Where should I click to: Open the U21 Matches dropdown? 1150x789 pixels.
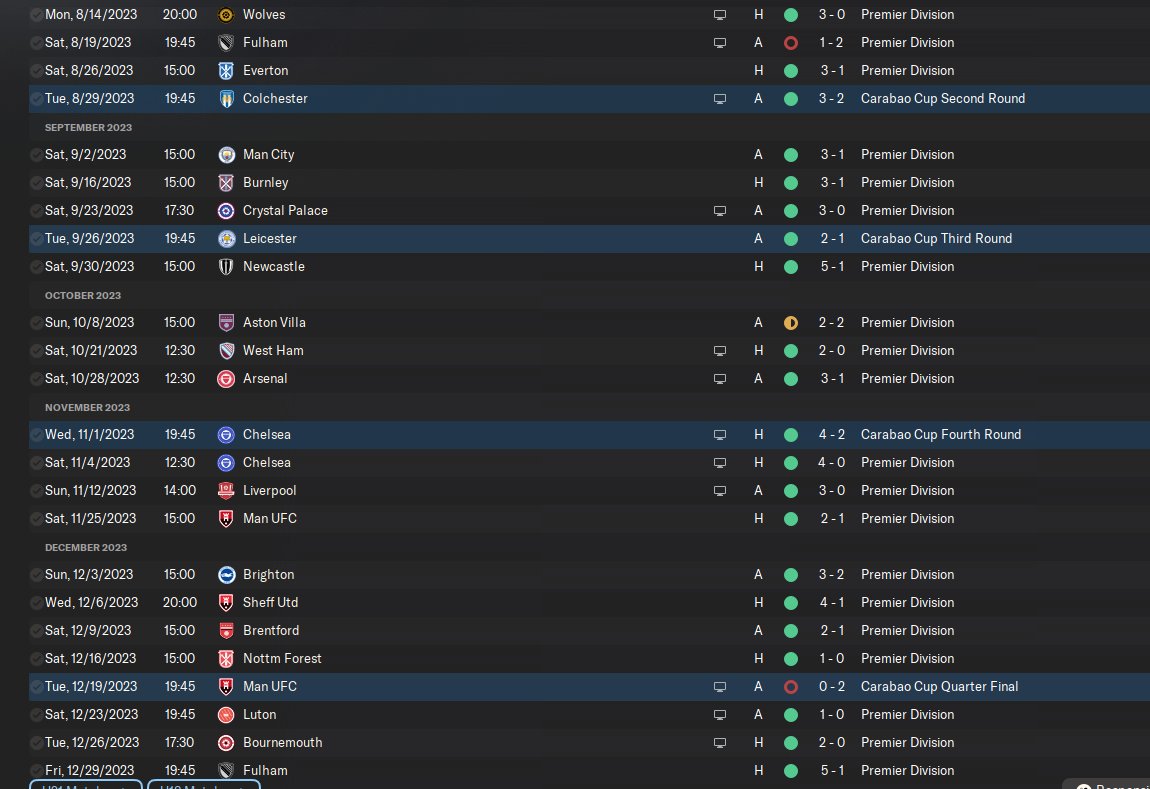(86, 785)
